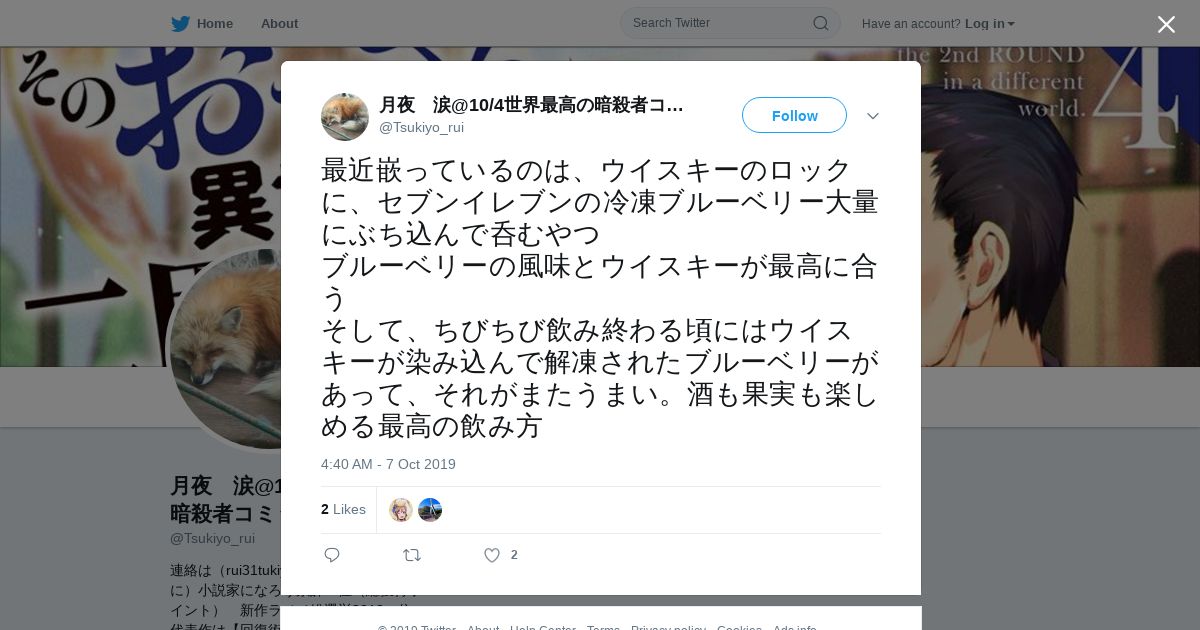Follow @Tsukiyo_rui
Viewport: 1200px width, 630px height.
coord(794,115)
